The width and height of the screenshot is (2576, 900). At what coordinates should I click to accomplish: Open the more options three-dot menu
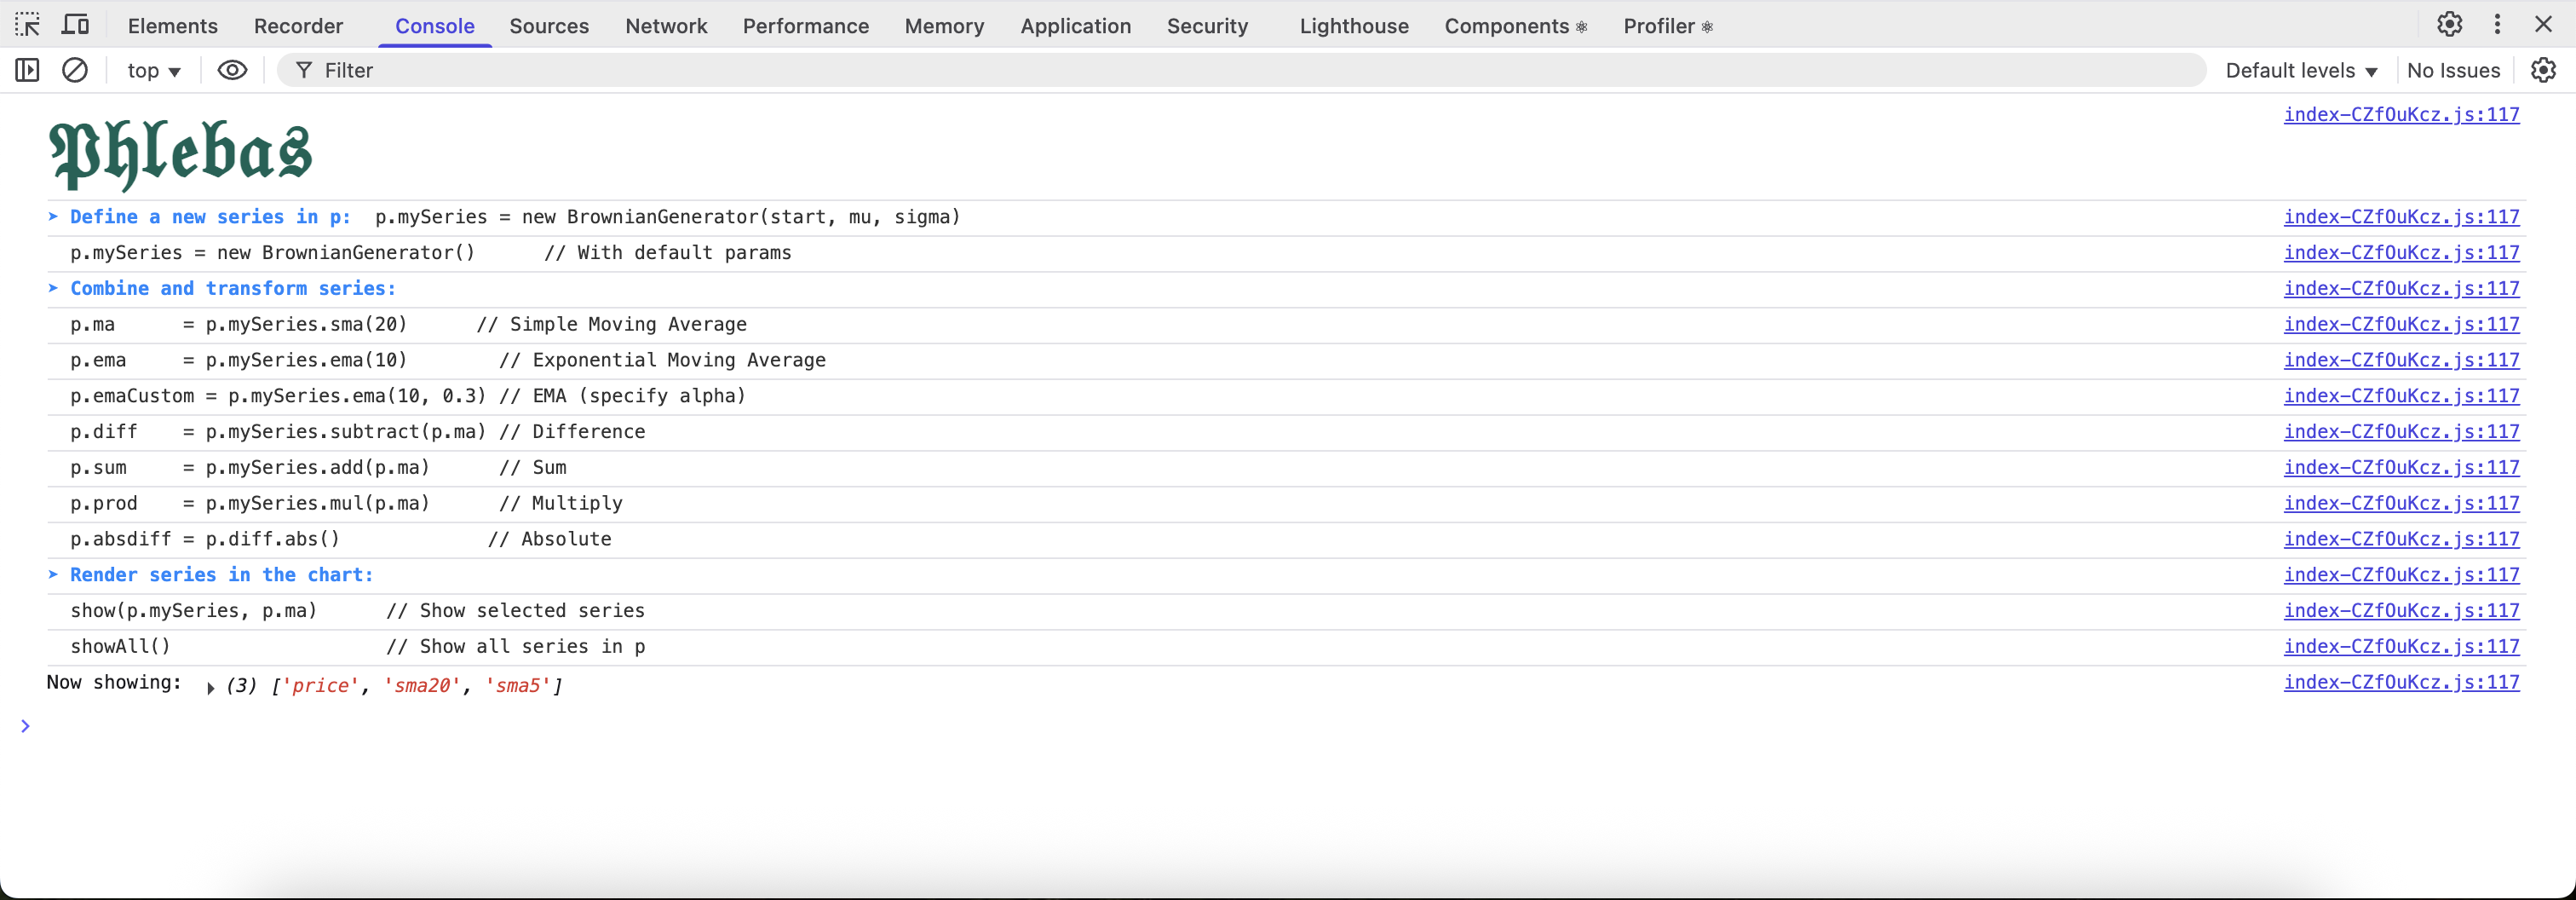pyautogui.click(x=2497, y=24)
